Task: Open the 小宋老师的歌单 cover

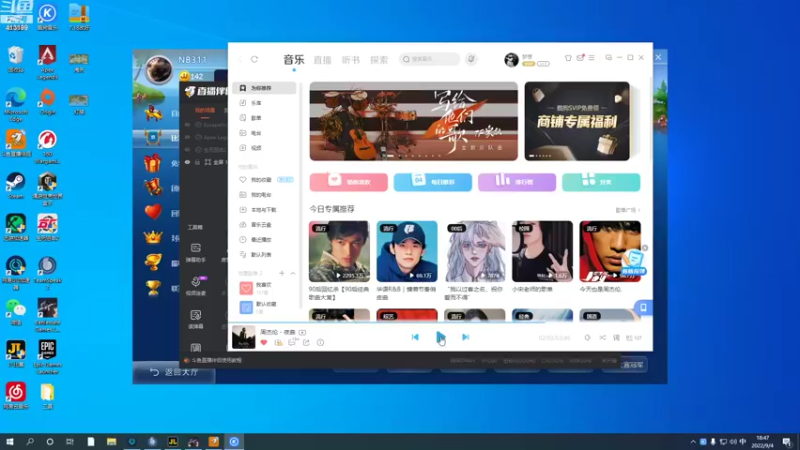Action: click(542, 251)
